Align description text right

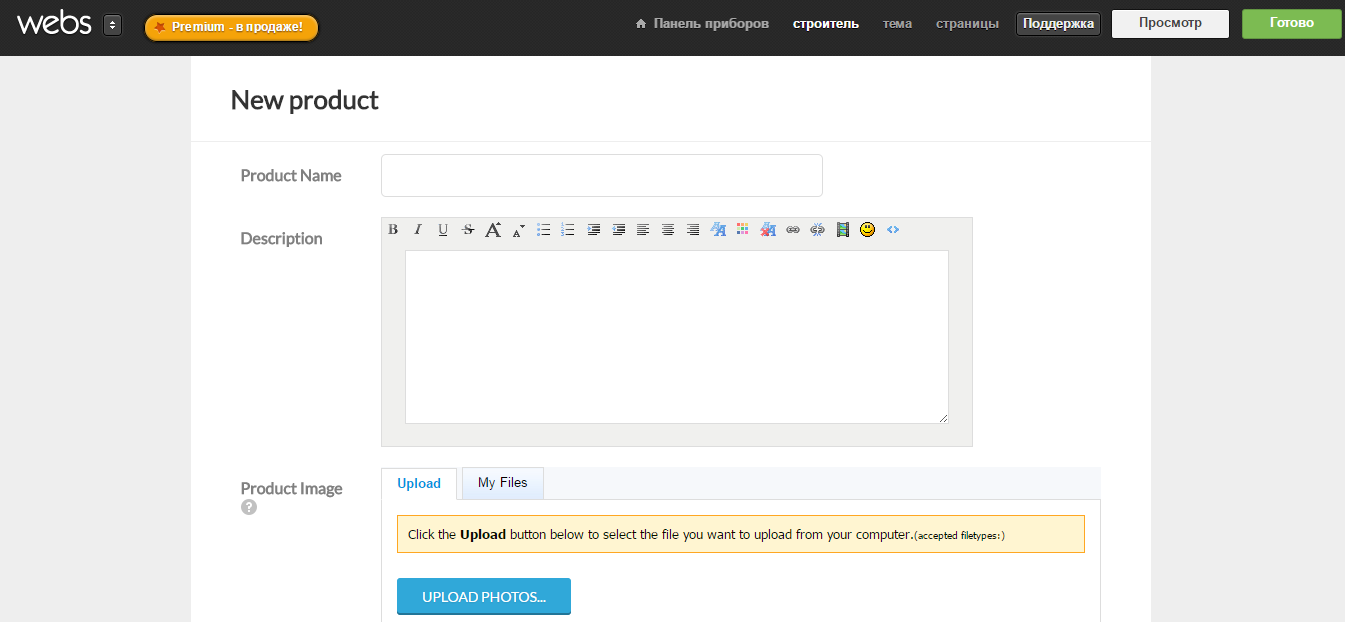(693, 230)
